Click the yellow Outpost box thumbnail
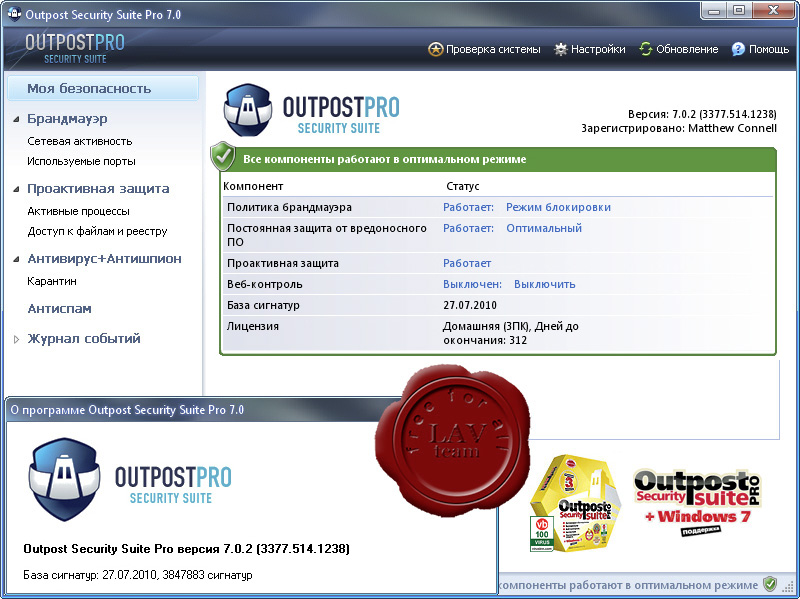 click(x=574, y=503)
